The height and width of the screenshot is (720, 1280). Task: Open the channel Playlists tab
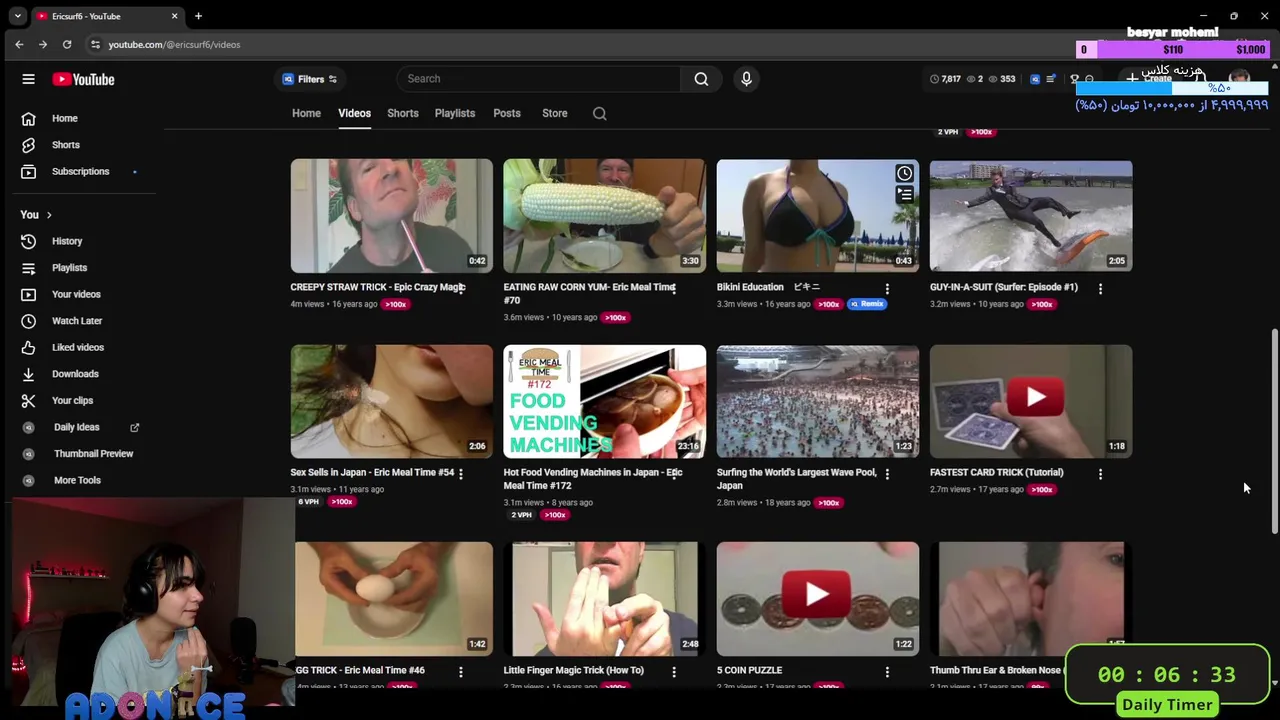tap(455, 113)
